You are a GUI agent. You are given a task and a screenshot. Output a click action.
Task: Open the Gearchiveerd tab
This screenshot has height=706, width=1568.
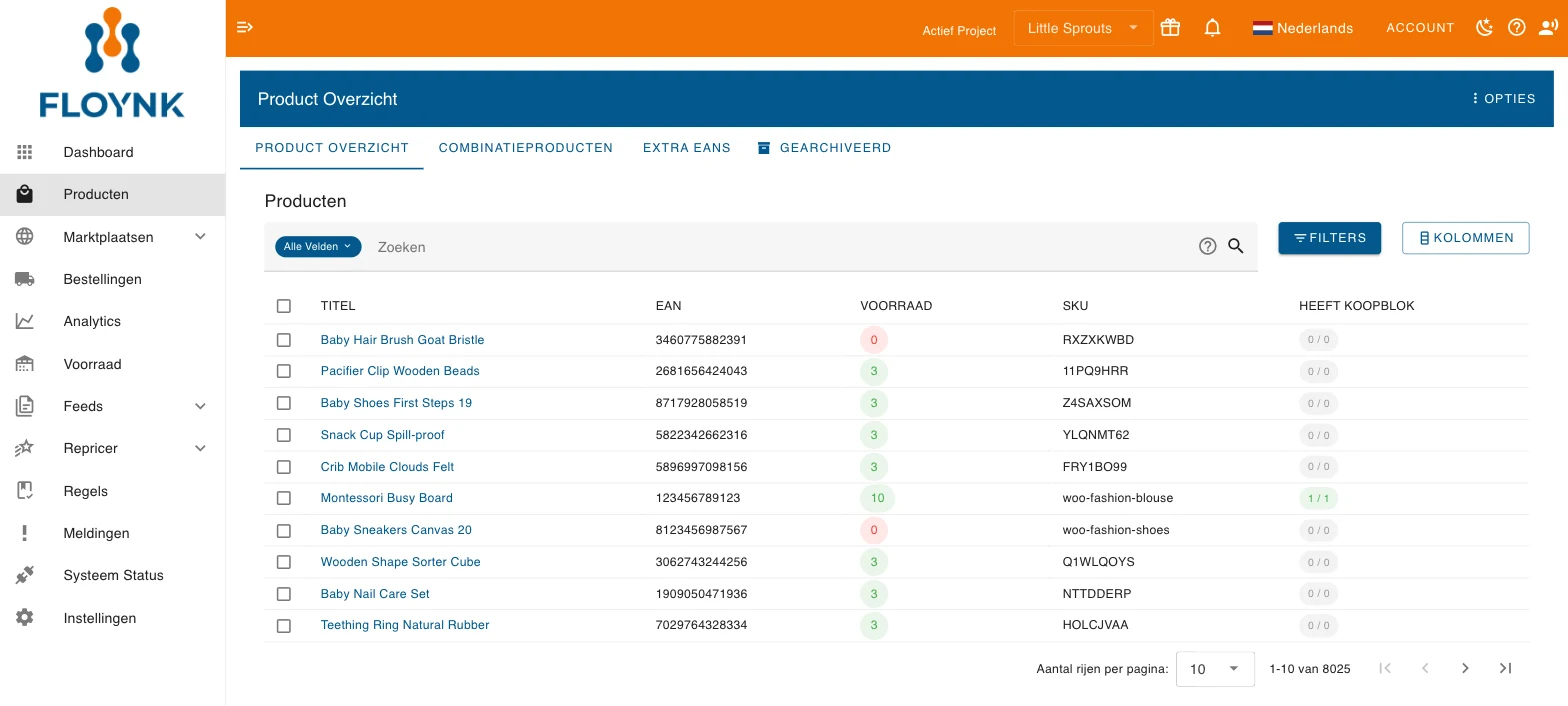tap(824, 148)
